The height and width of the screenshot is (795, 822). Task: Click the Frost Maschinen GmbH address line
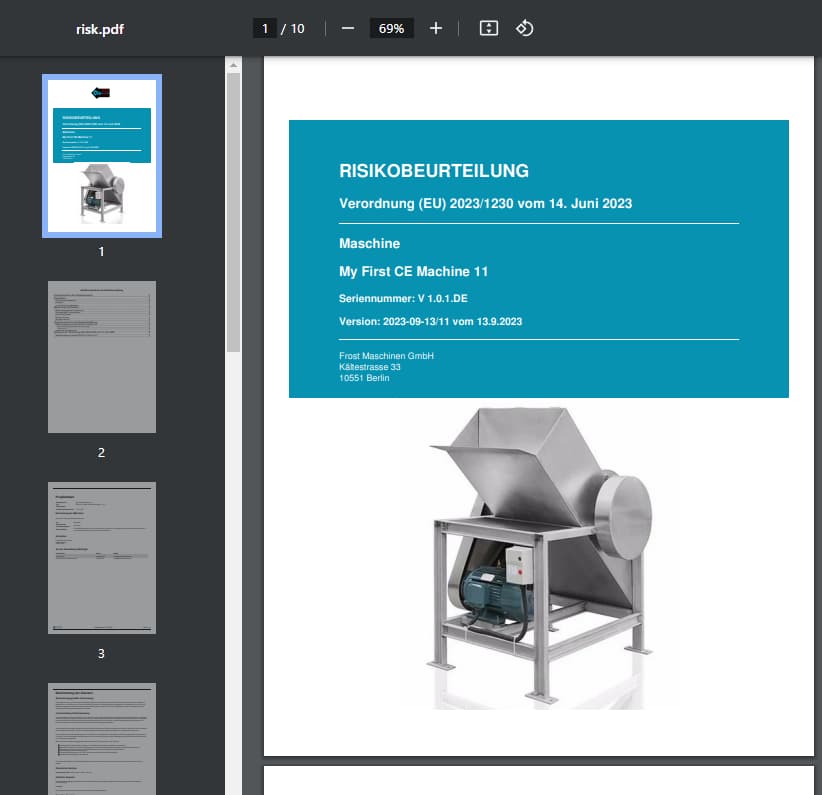pyautogui.click(x=387, y=356)
